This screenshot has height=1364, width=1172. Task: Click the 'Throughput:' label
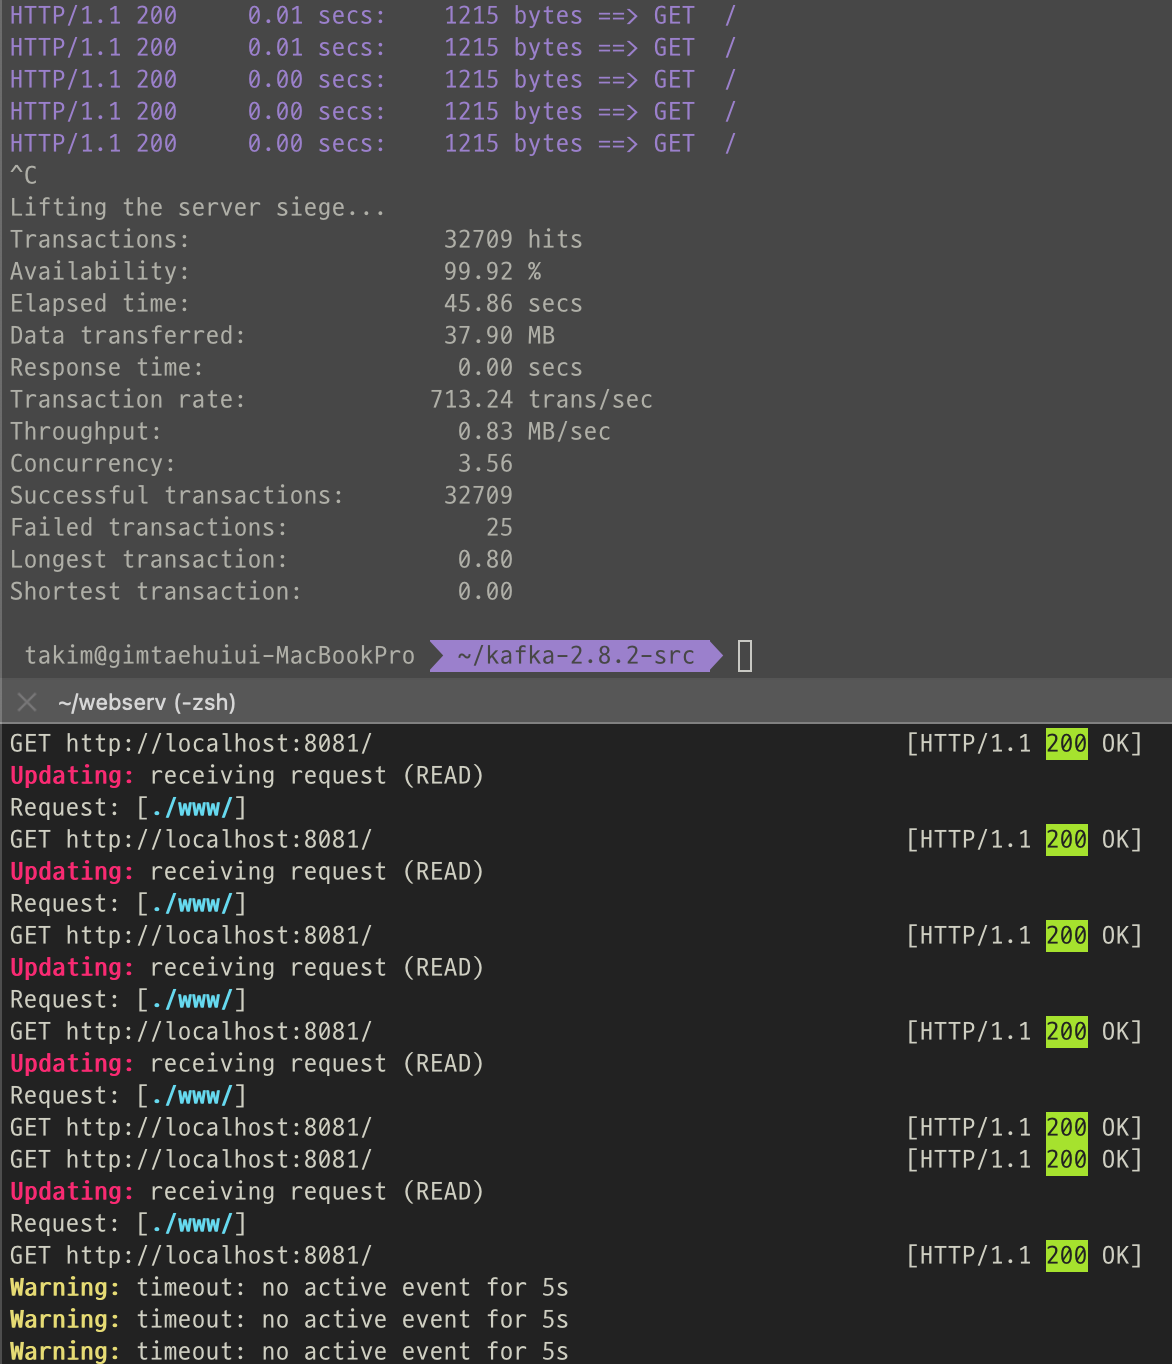(x=85, y=432)
